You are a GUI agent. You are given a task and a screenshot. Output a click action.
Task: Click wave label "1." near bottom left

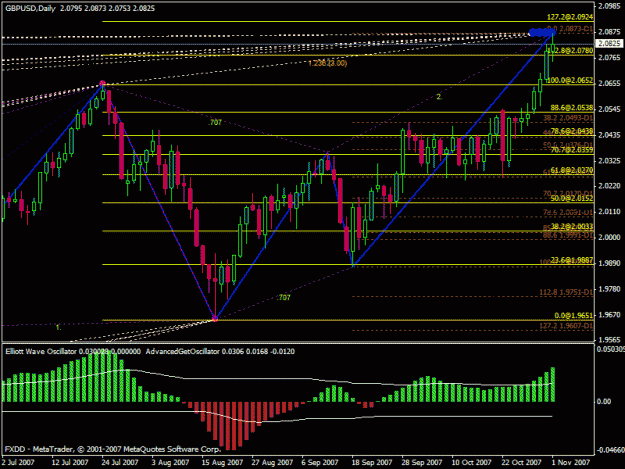click(x=58, y=327)
